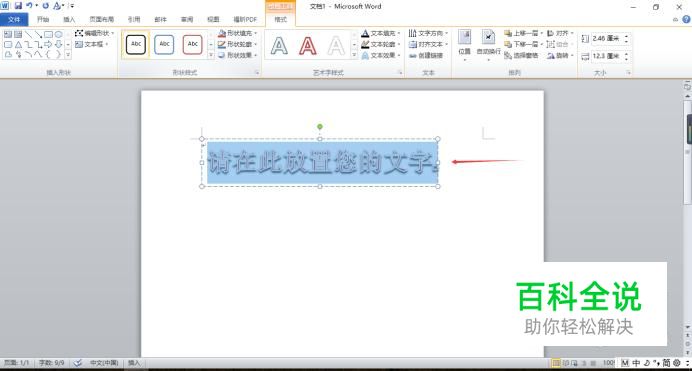The image size is (692, 371).
Task: Open the 对齐 (Align) dropdown
Action: click(560, 33)
